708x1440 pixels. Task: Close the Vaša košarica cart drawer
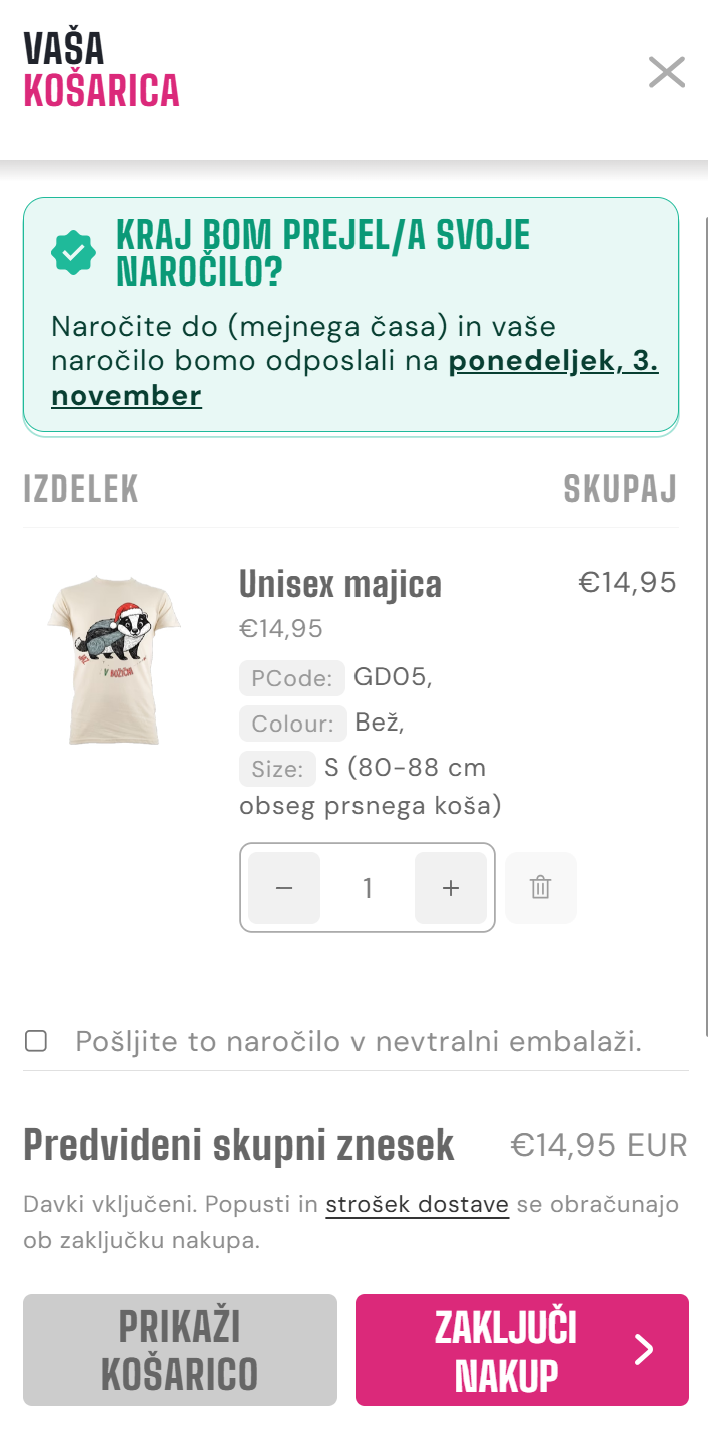coord(666,72)
